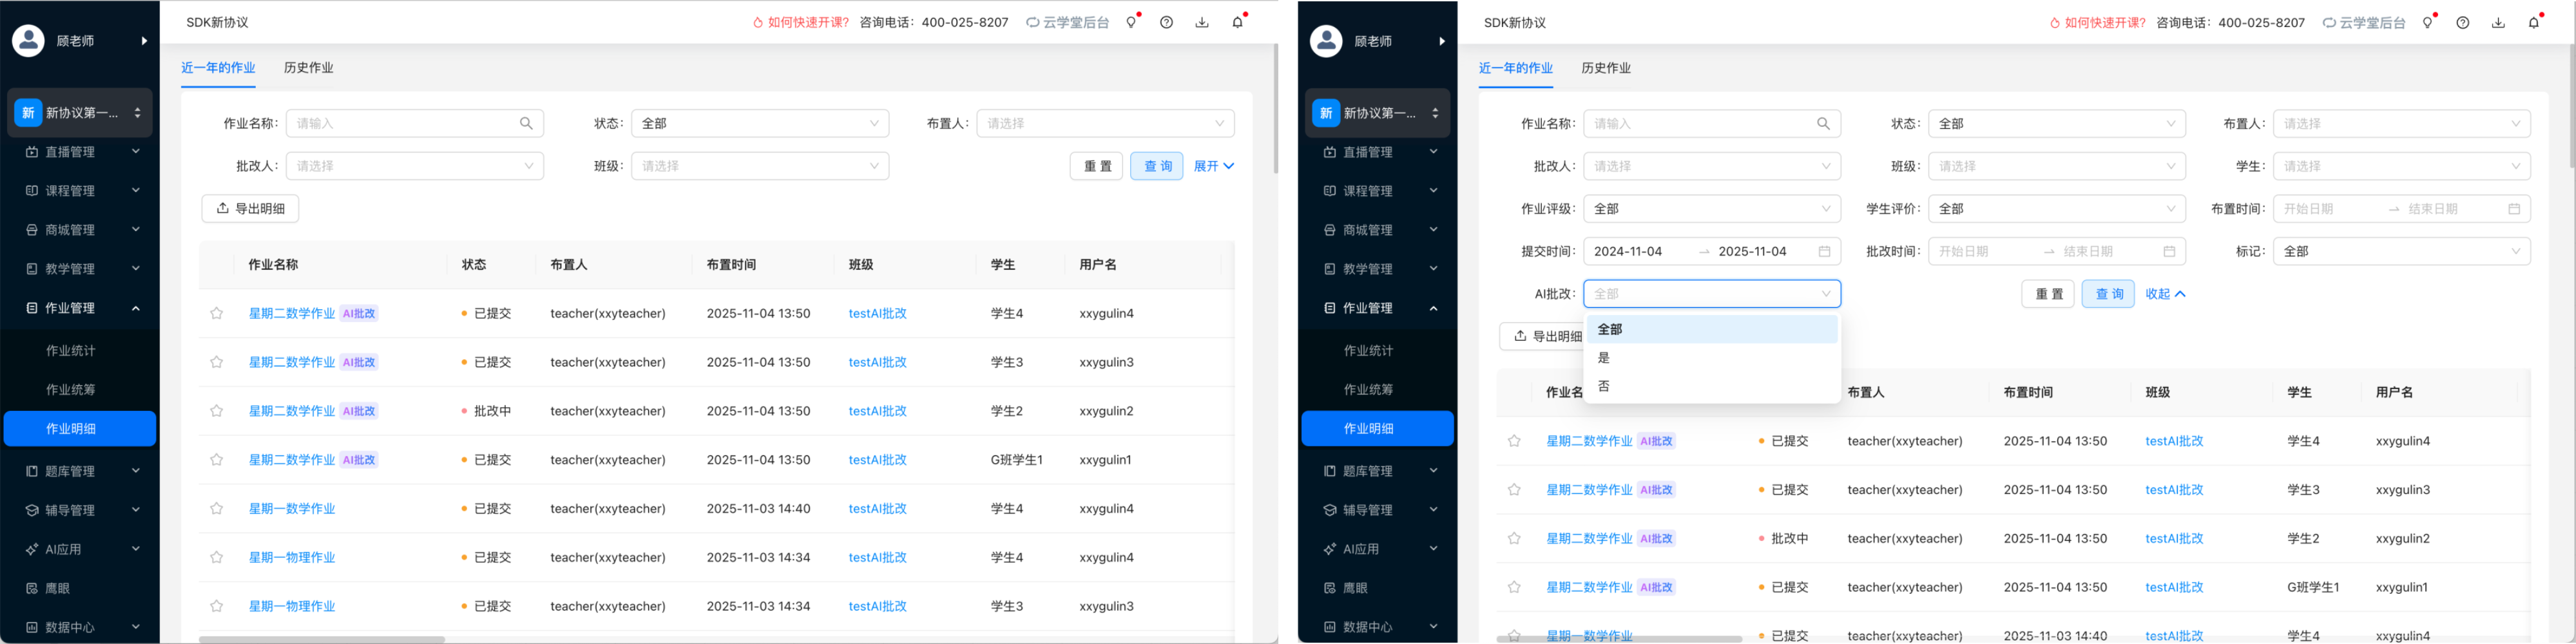Star the G班学生1 row in right window

(x=1514, y=588)
